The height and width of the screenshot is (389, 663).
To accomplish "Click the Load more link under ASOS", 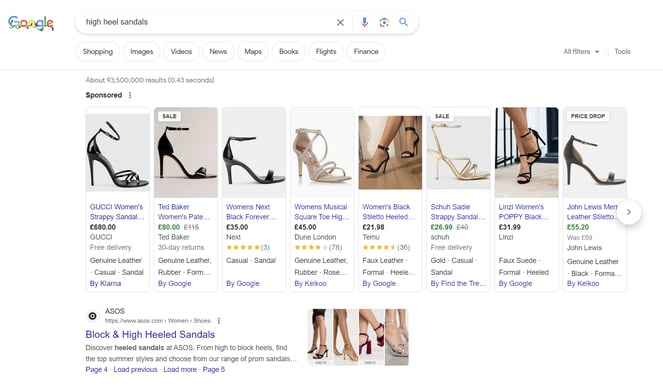I will pos(180,370).
